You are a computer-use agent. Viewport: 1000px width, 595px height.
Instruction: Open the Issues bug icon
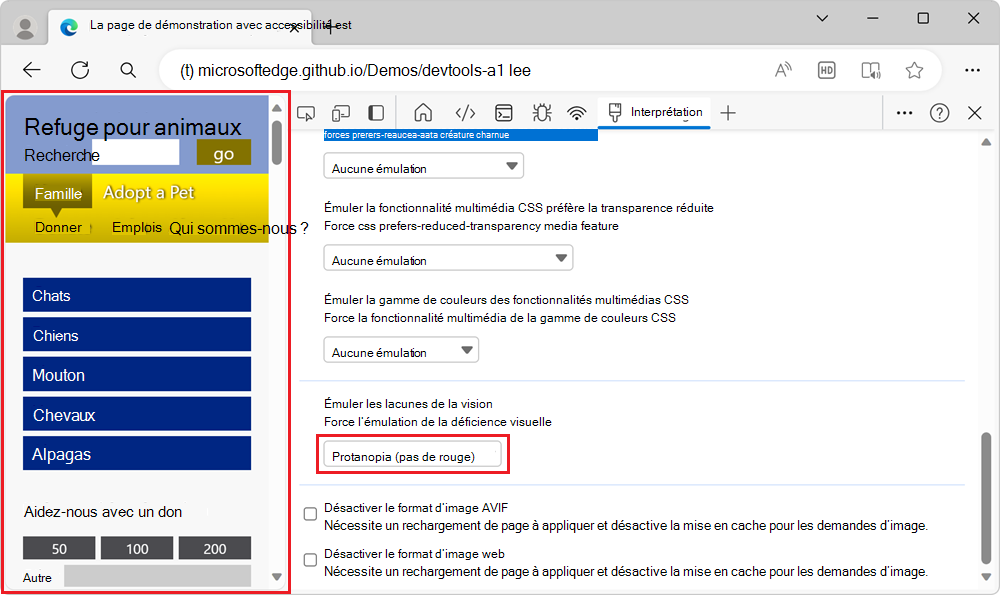point(541,113)
